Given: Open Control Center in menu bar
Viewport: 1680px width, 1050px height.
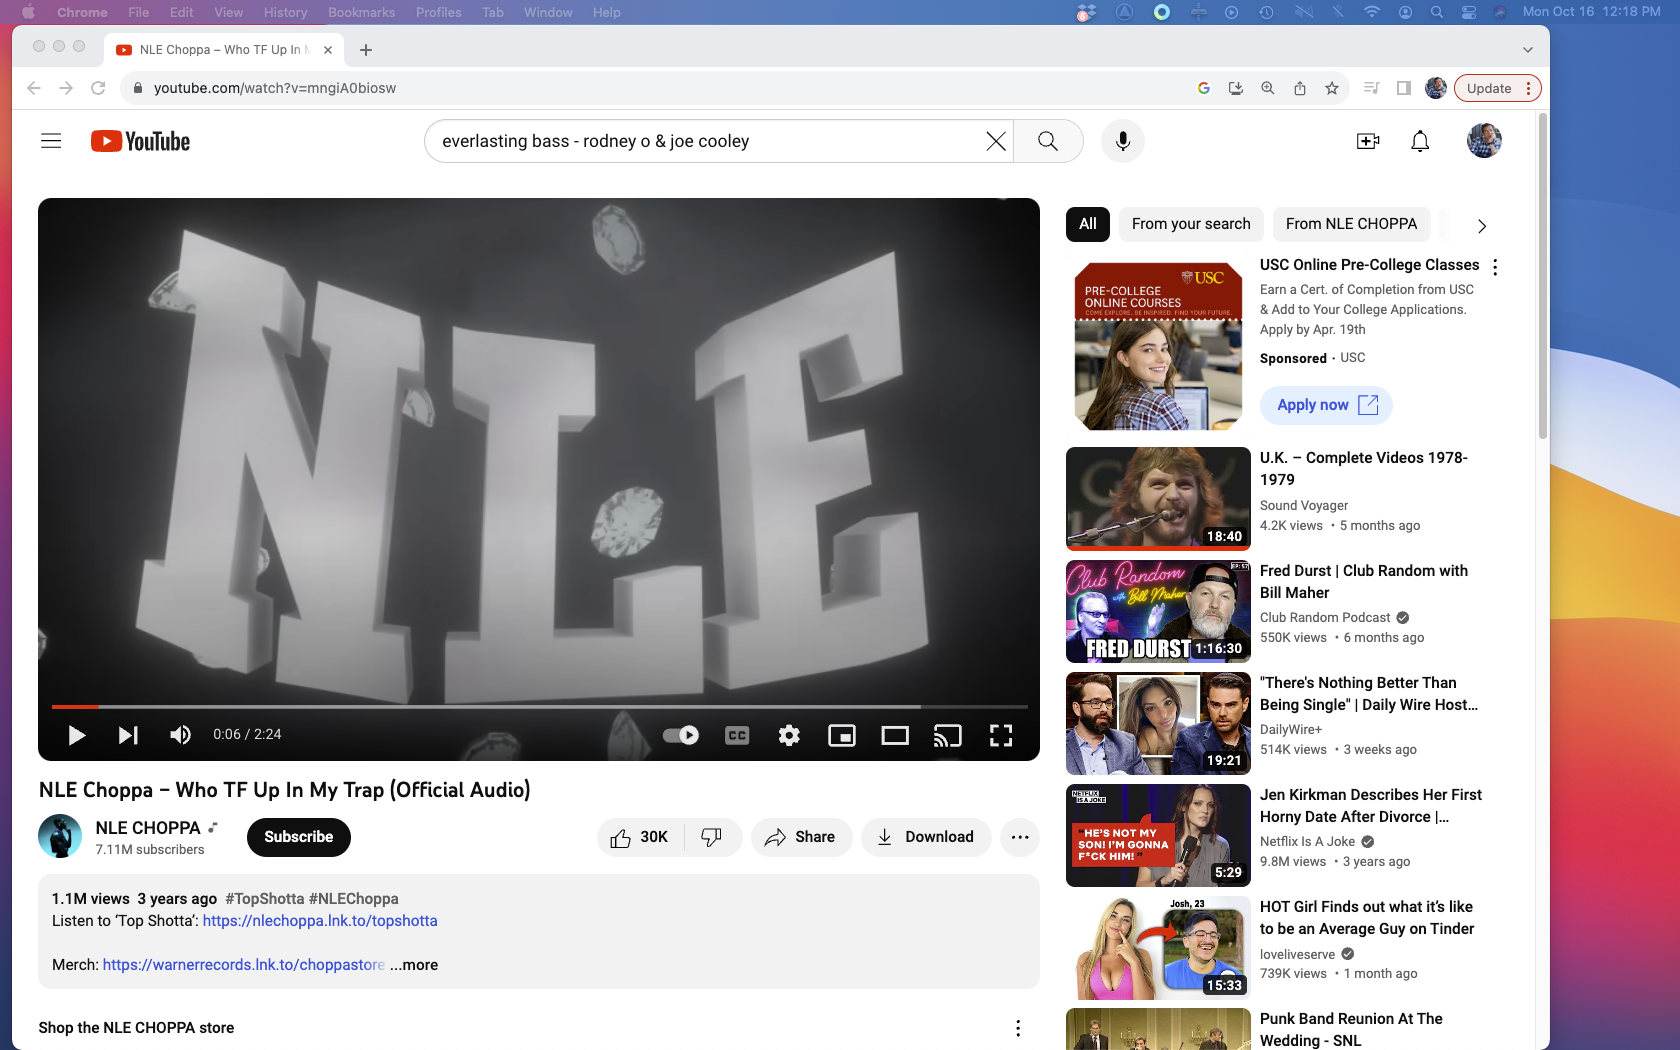Looking at the screenshot, I should tap(1469, 12).
